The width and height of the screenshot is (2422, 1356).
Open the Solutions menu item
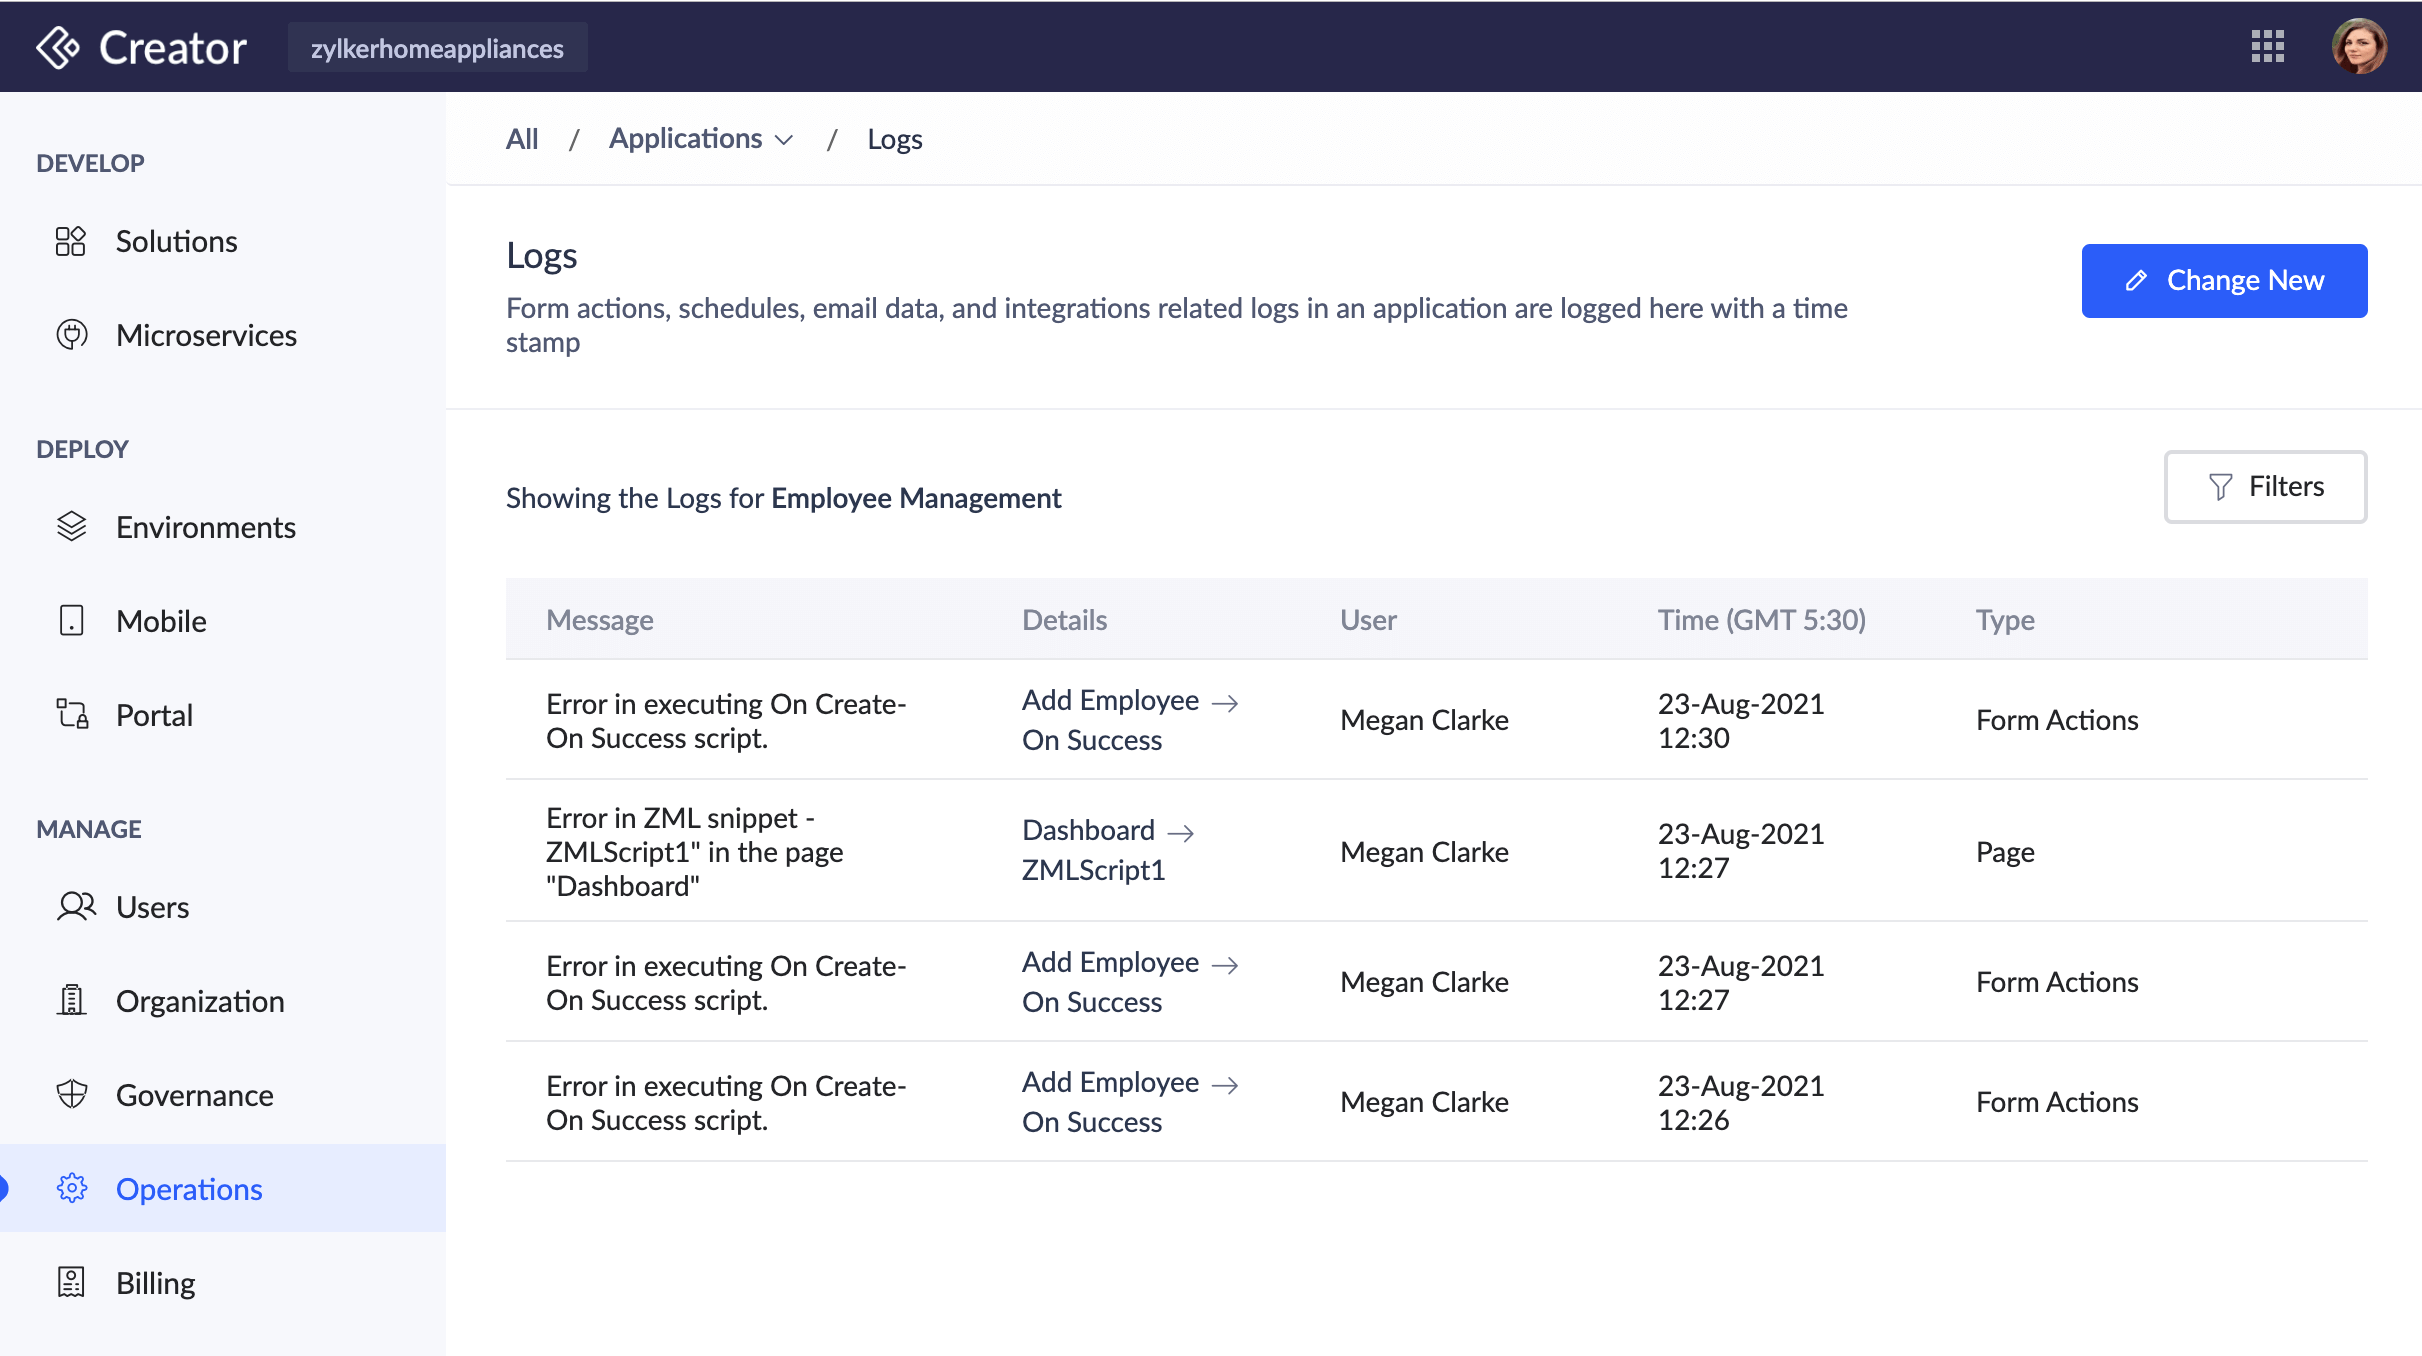point(222,241)
